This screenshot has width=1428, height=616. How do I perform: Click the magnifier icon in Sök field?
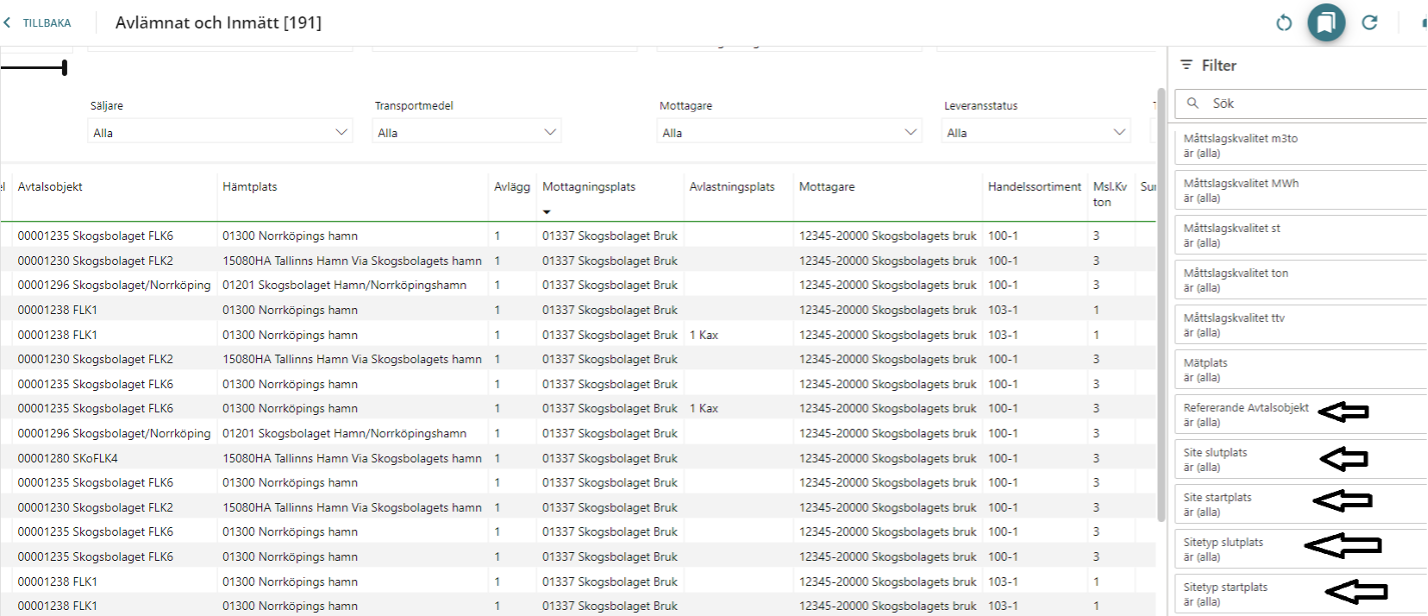click(x=1193, y=103)
